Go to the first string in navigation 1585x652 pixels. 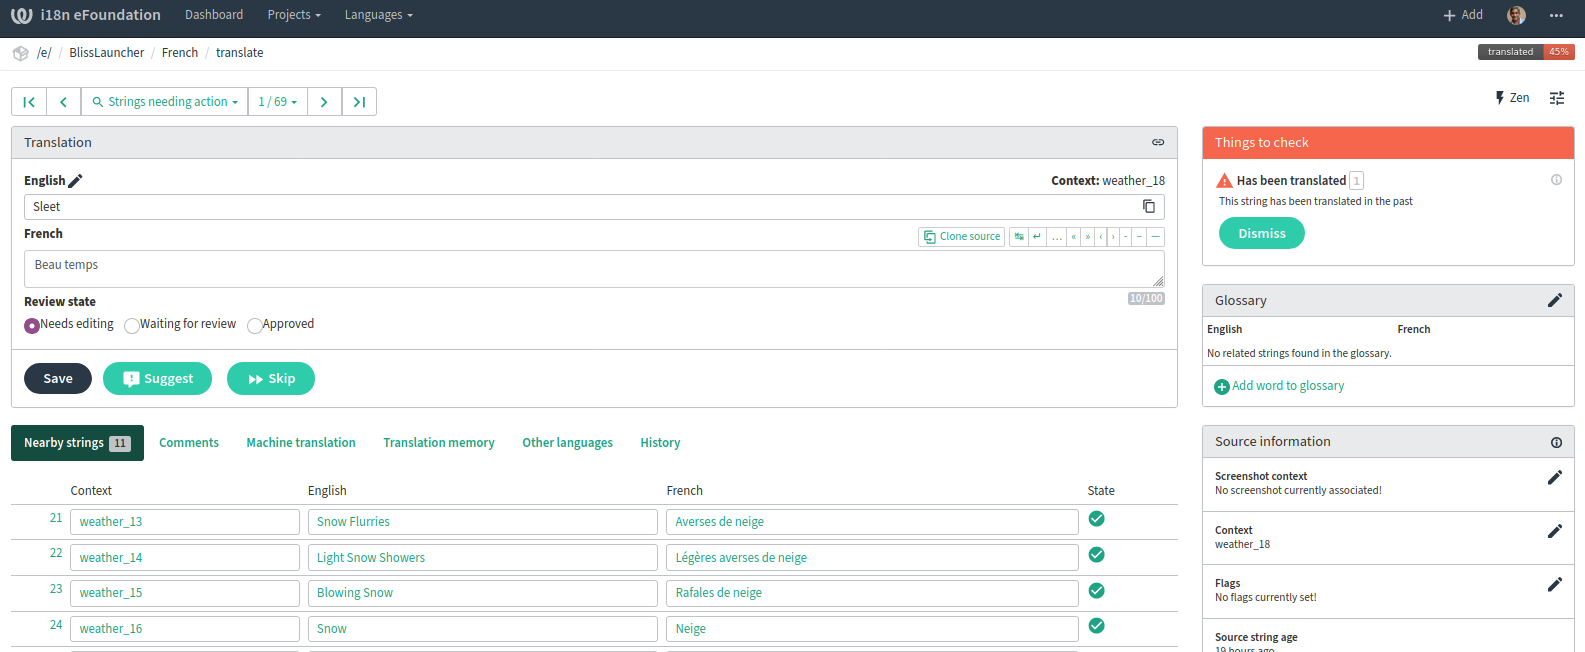29,102
